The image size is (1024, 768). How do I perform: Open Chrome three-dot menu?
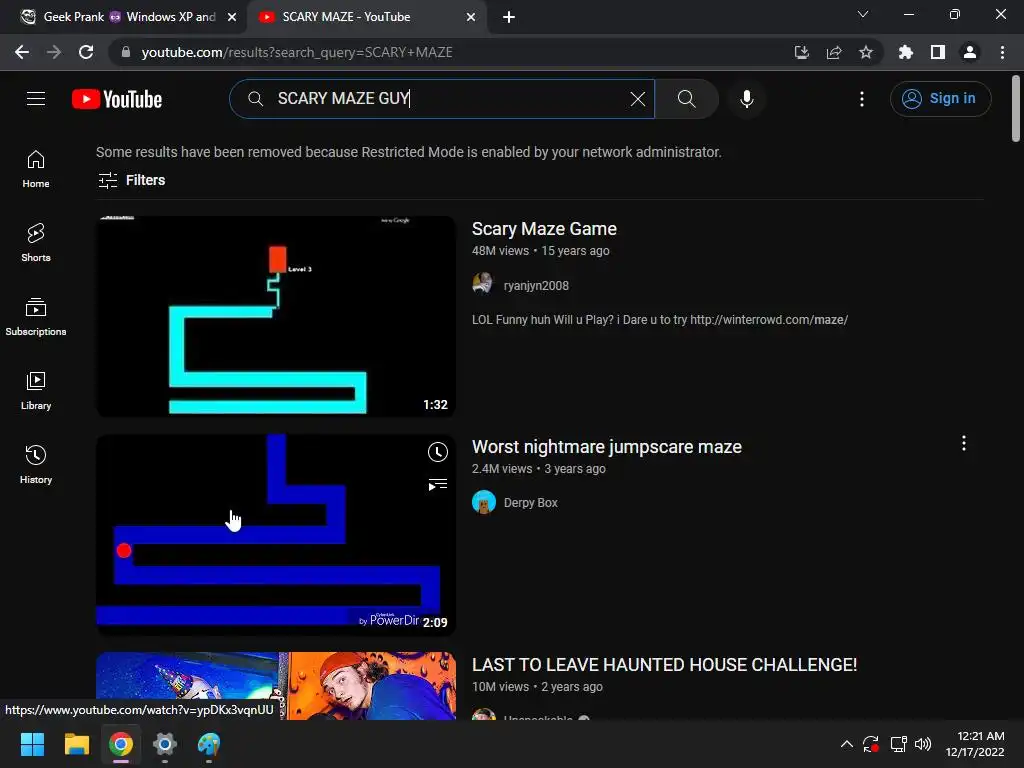pyautogui.click(x=1002, y=52)
